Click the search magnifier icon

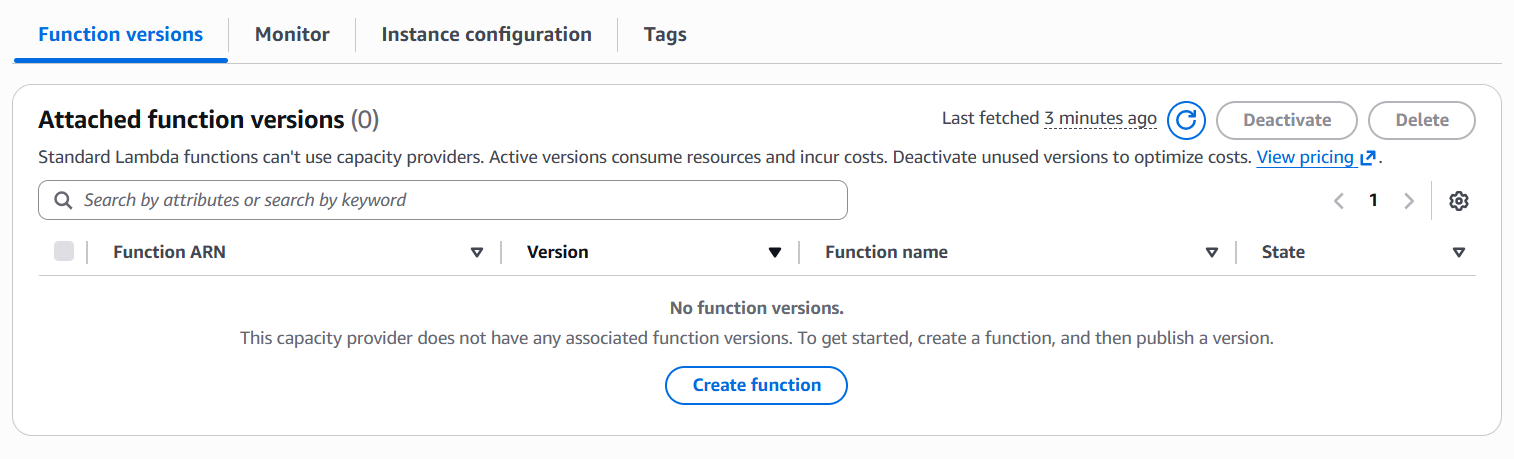pos(63,200)
